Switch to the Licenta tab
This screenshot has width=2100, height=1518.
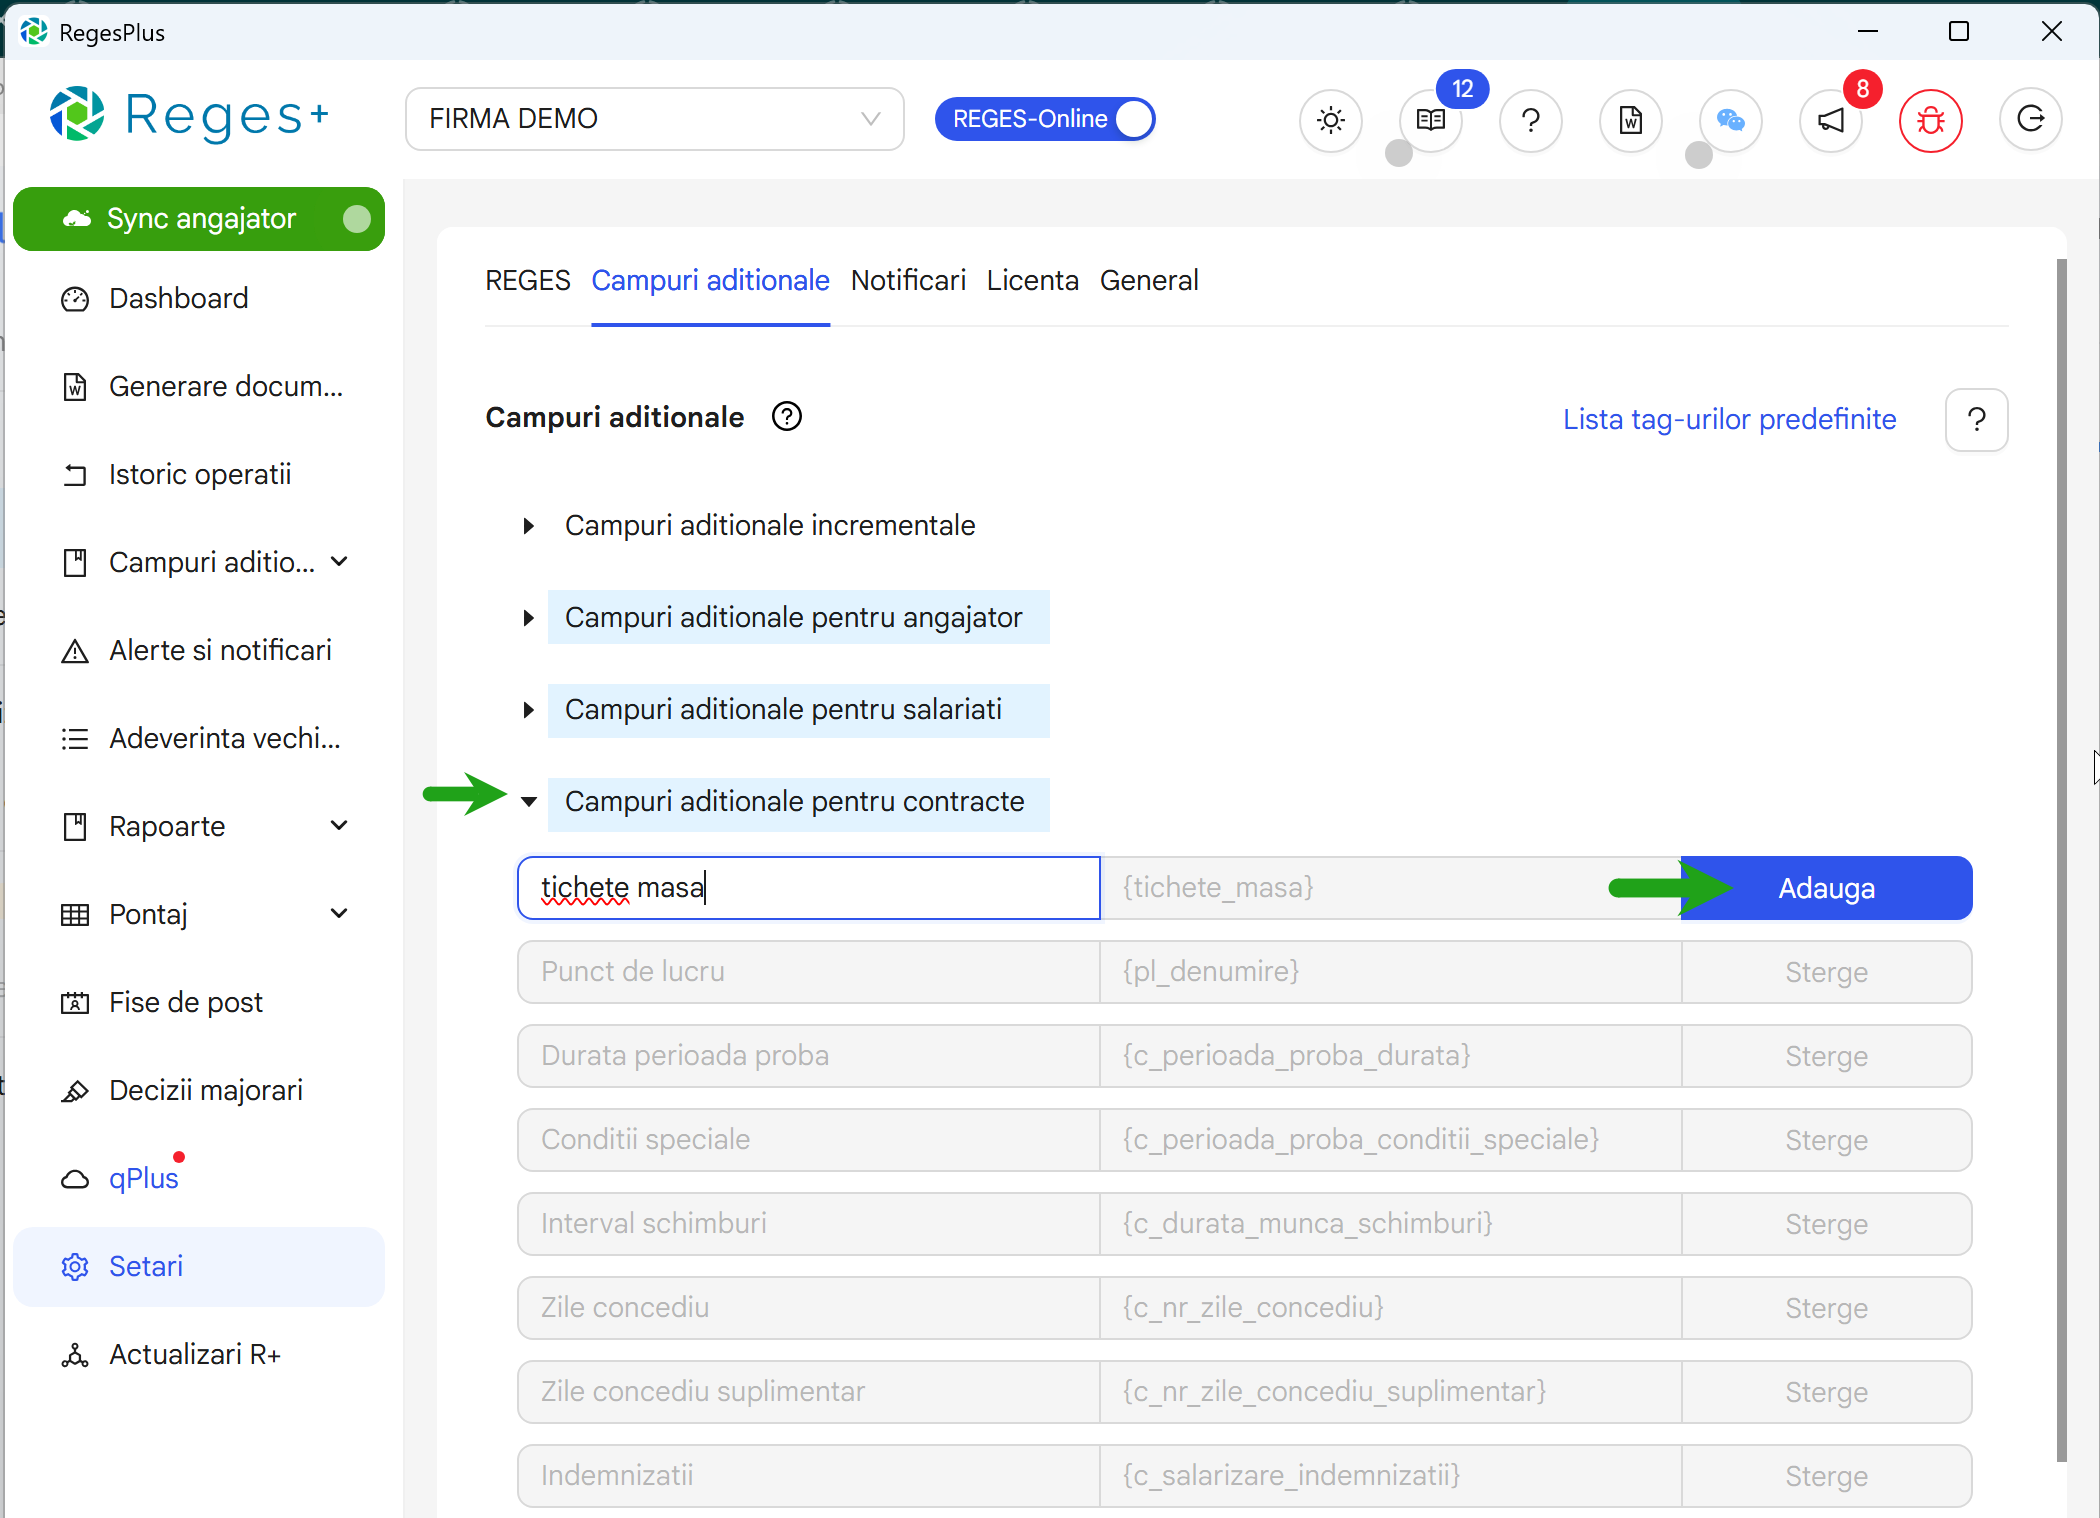coord(1032,281)
